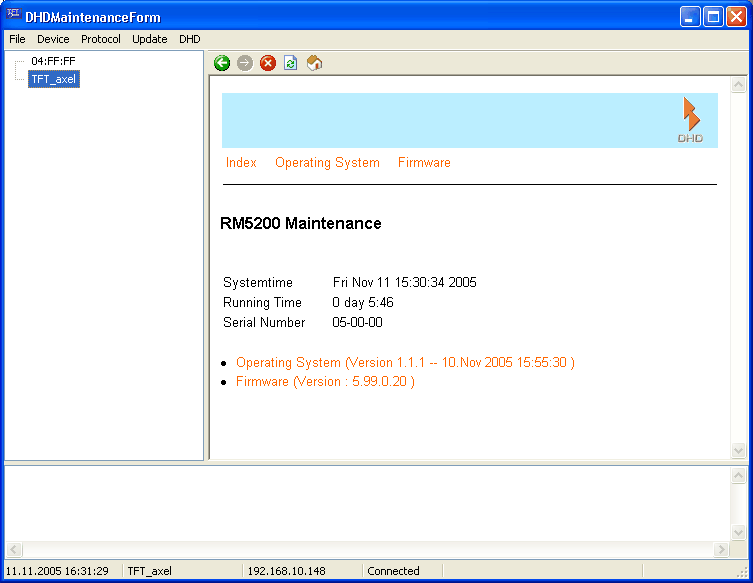Image resolution: width=753 pixels, height=583 pixels.
Task: Open the DHD menu
Action: [x=190, y=39]
